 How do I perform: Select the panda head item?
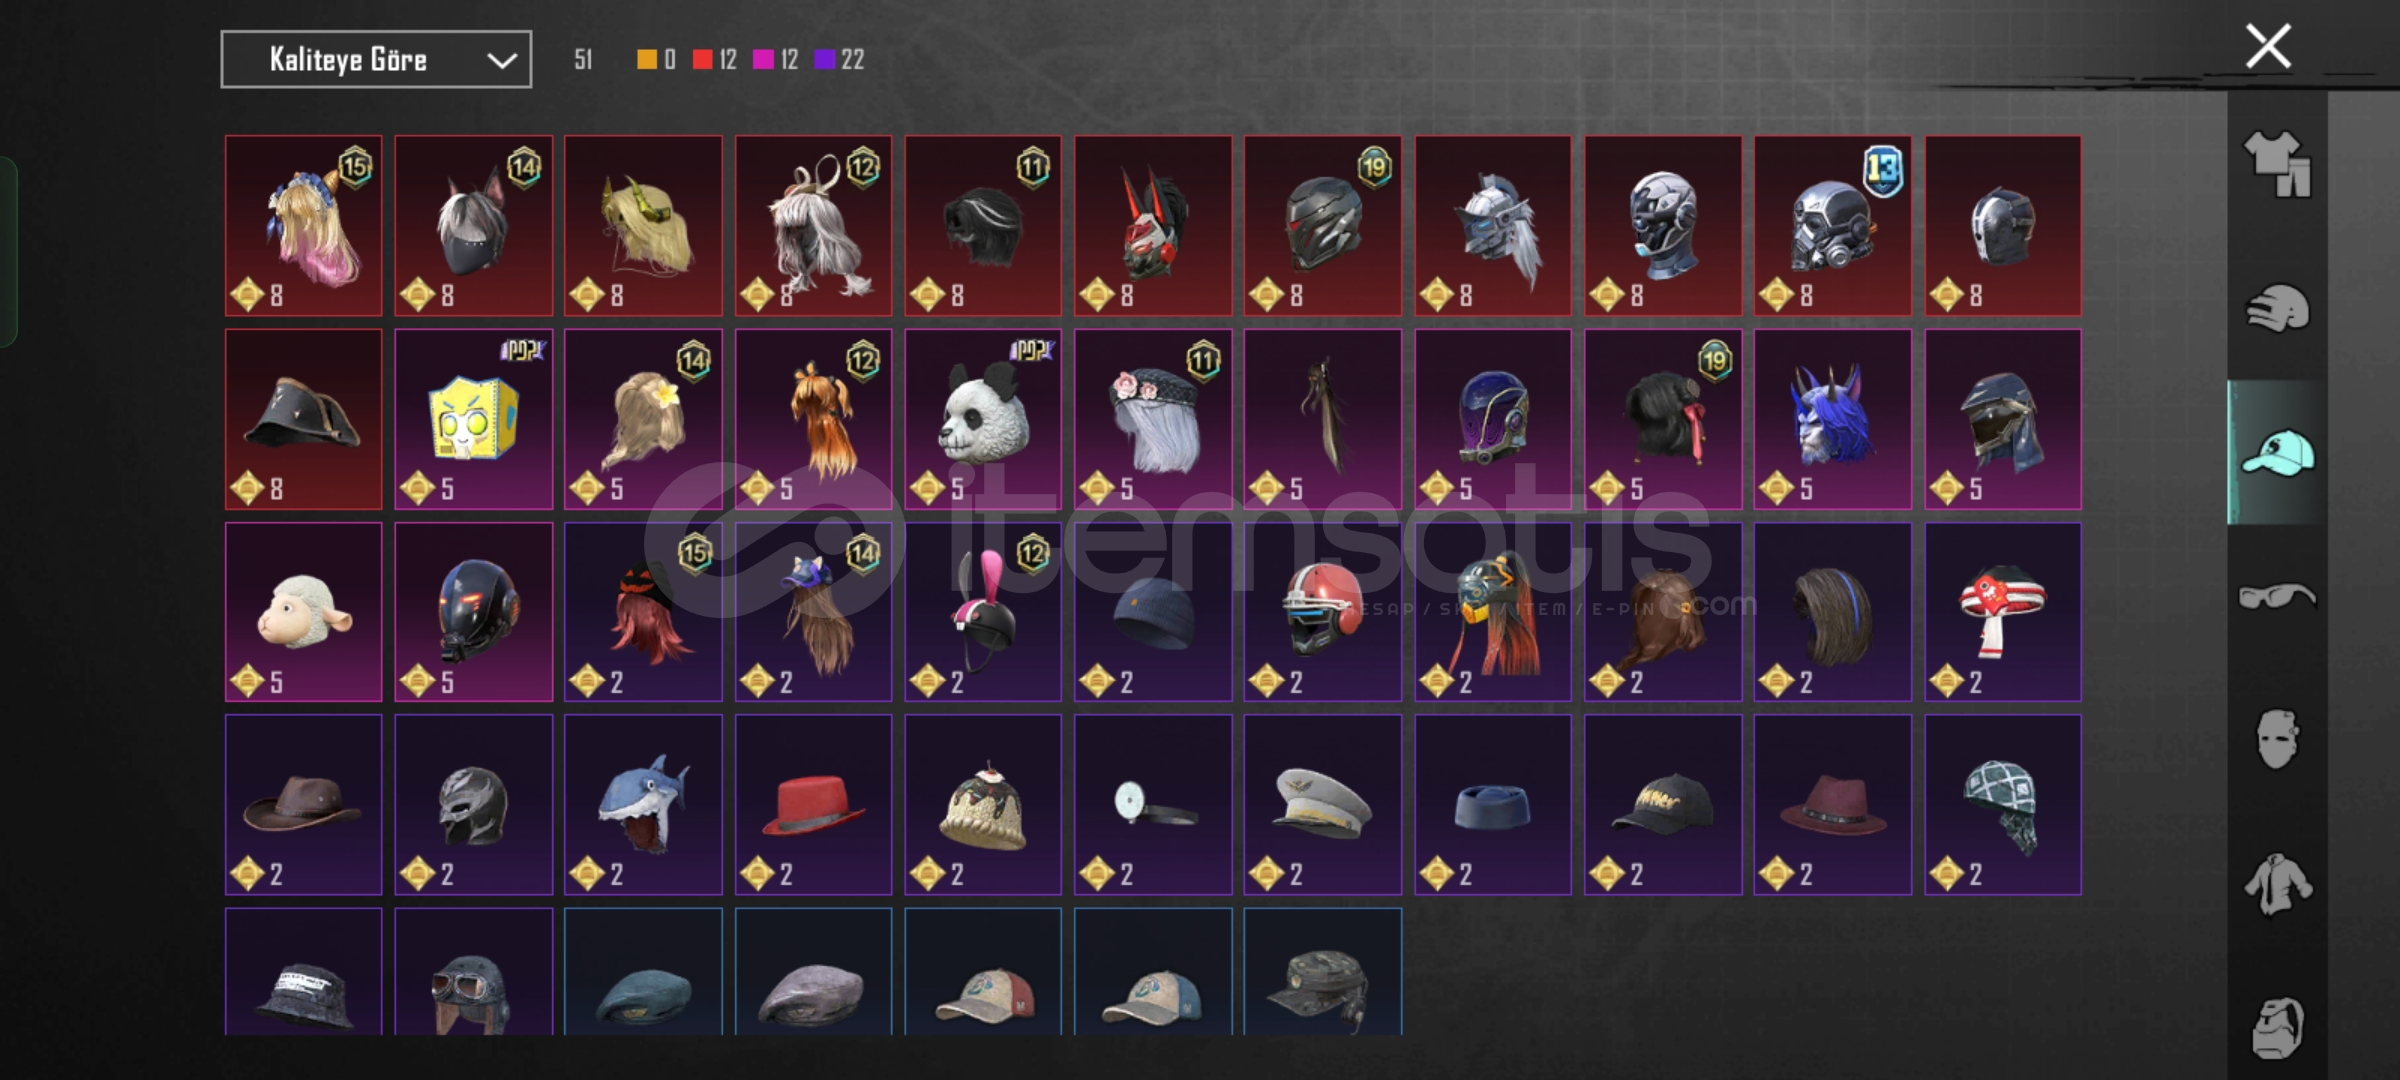(983, 419)
